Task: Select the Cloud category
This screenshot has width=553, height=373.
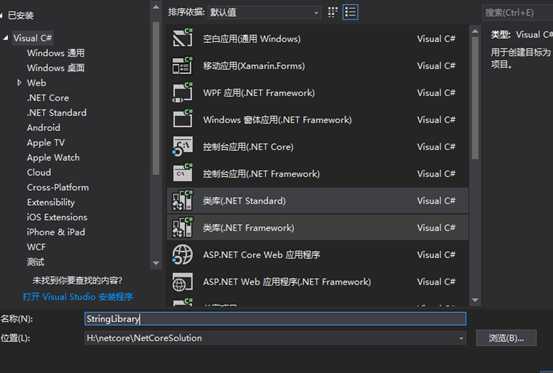Action: pos(39,172)
